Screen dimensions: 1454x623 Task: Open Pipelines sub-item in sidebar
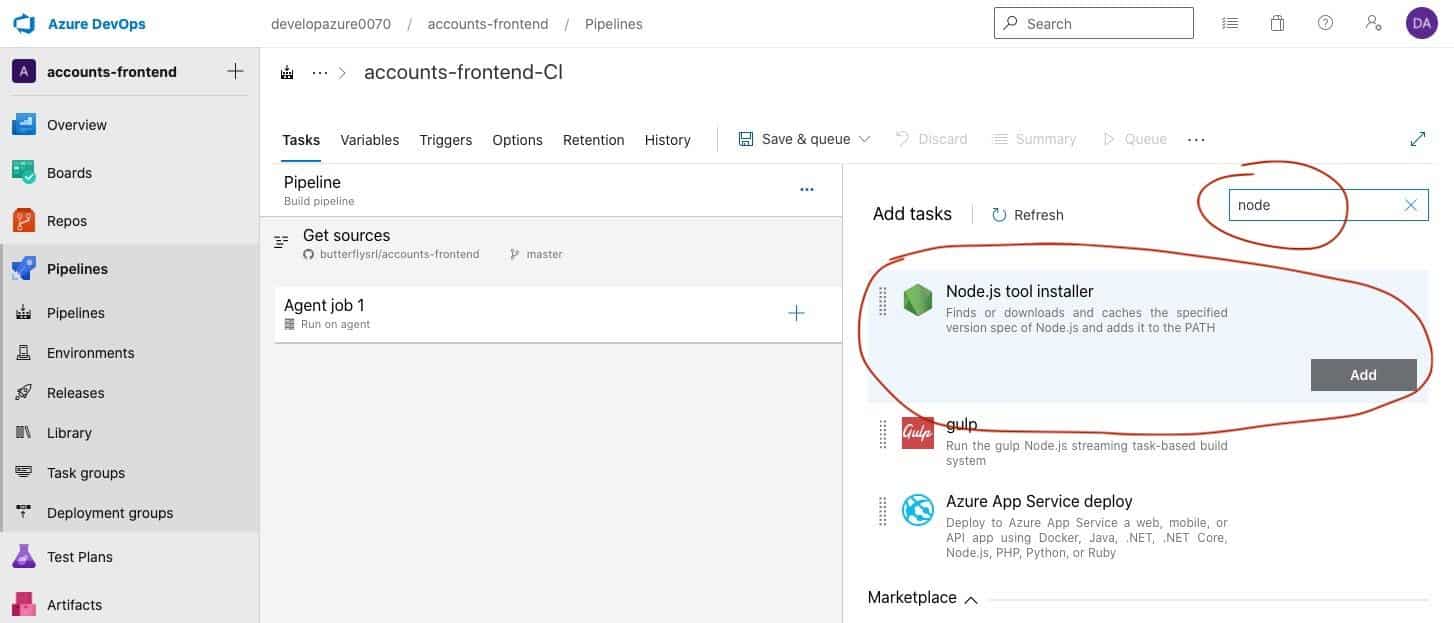[x=76, y=313]
